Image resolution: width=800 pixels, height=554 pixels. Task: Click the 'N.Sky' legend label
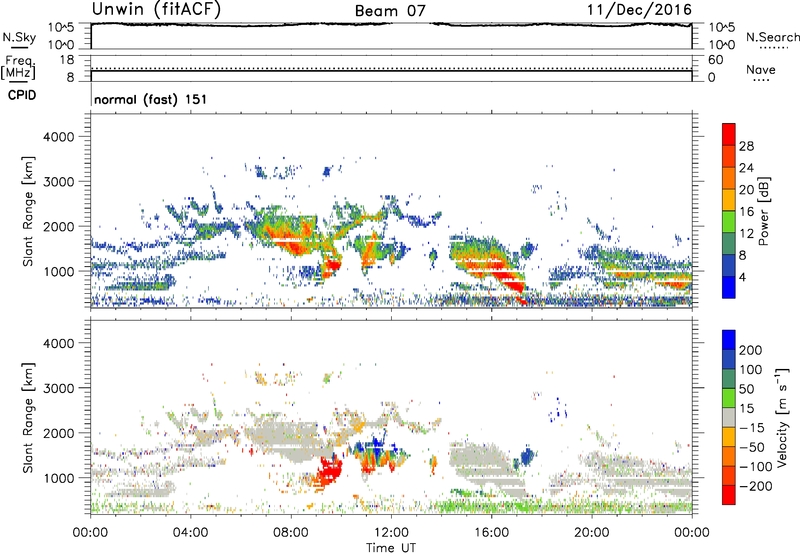point(19,37)
